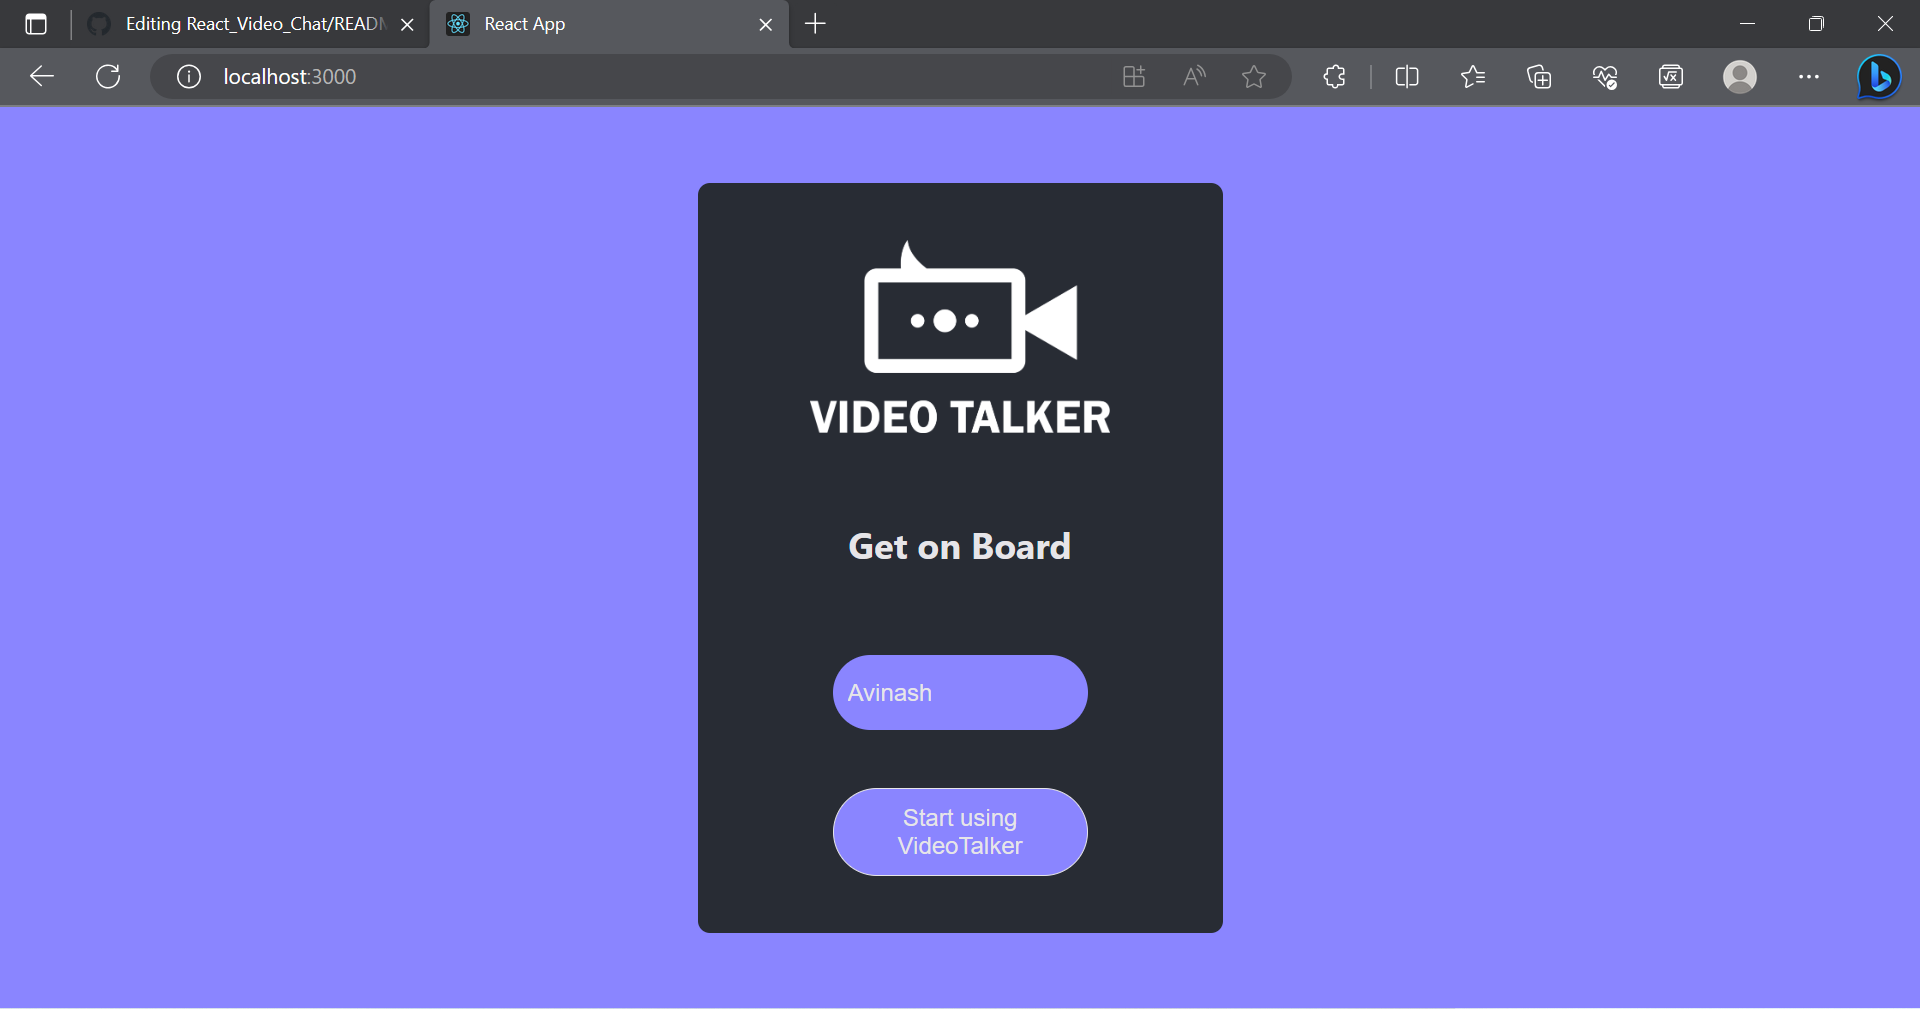
Task: Open the browser Extensions menu
Action: click(1334, 77)
